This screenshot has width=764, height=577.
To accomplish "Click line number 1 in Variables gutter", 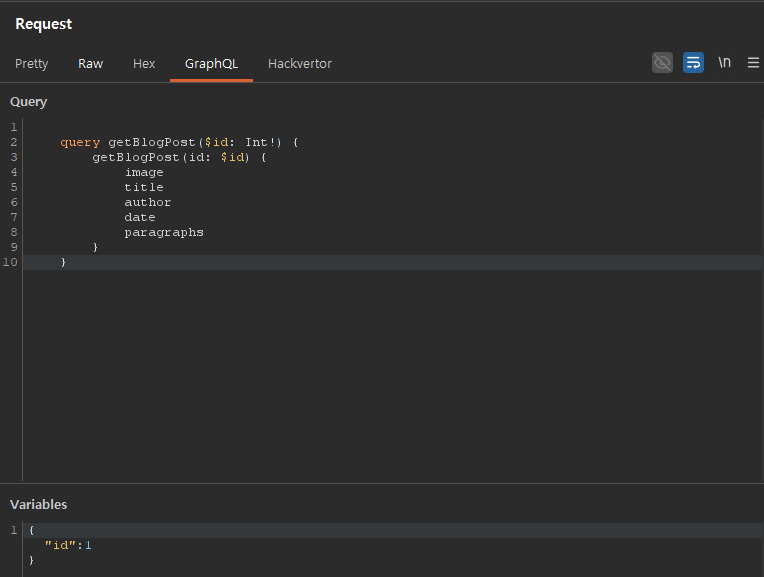I will click(x=14, y=530).
